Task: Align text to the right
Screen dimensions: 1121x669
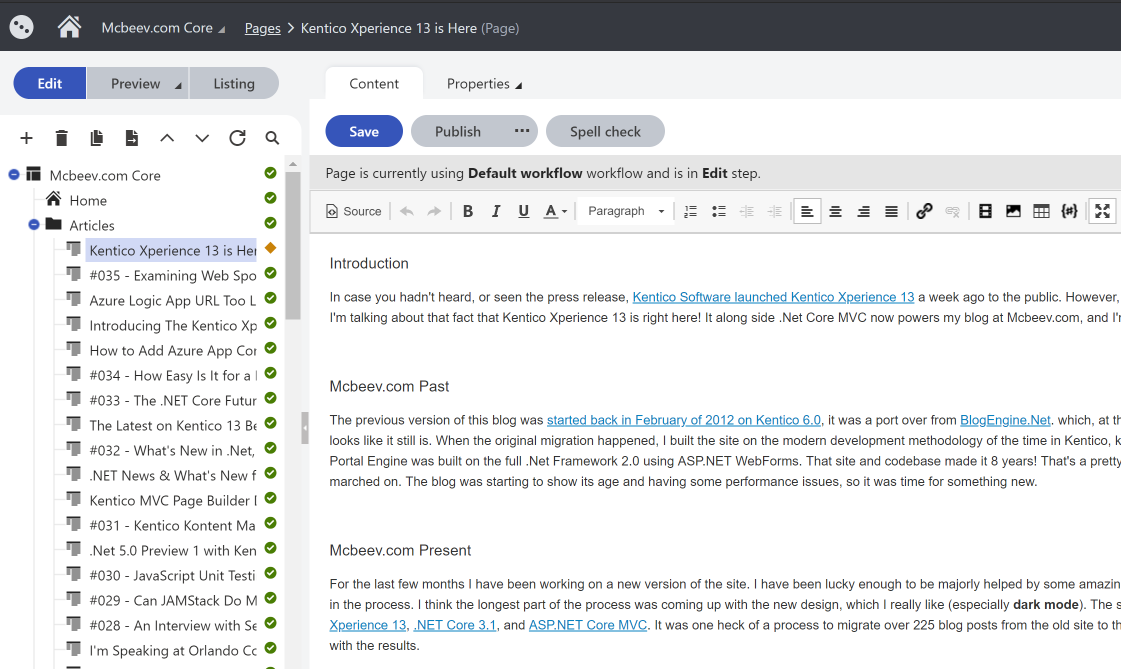Action: (x=863, y=212)
